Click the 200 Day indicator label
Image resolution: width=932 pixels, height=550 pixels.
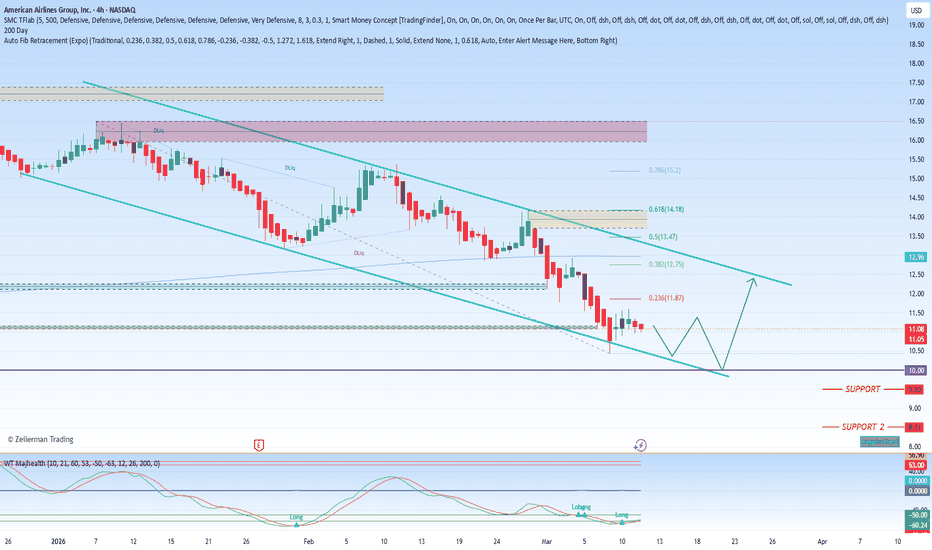tap(17, 30)
